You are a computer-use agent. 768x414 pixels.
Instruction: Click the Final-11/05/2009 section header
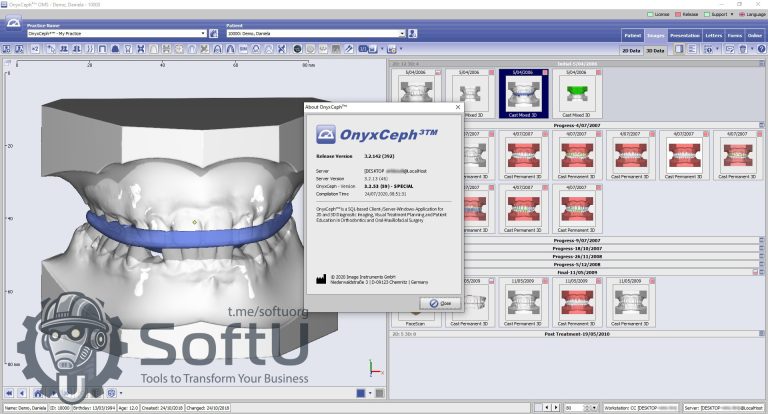point(577,272)
